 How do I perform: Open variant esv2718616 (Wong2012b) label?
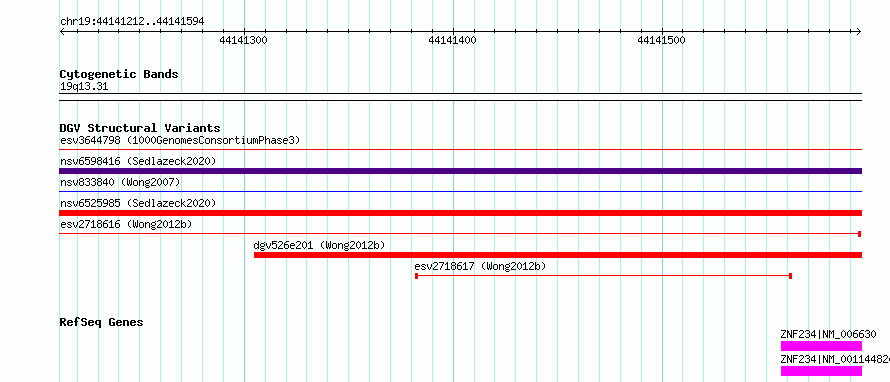click(x=126, y=224)
